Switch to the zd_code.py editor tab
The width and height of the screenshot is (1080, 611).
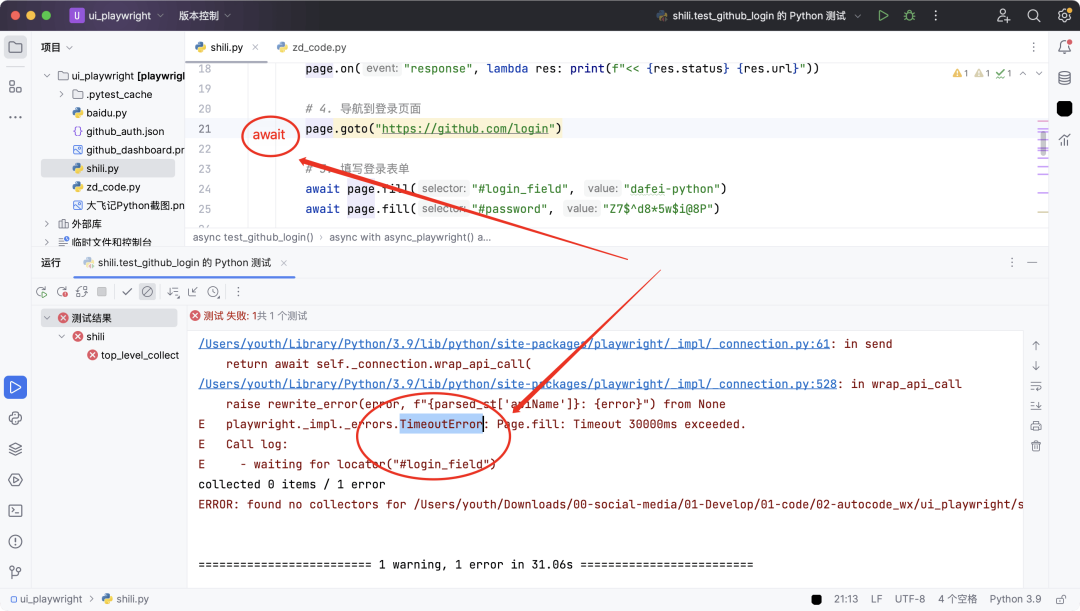(311, 47)
